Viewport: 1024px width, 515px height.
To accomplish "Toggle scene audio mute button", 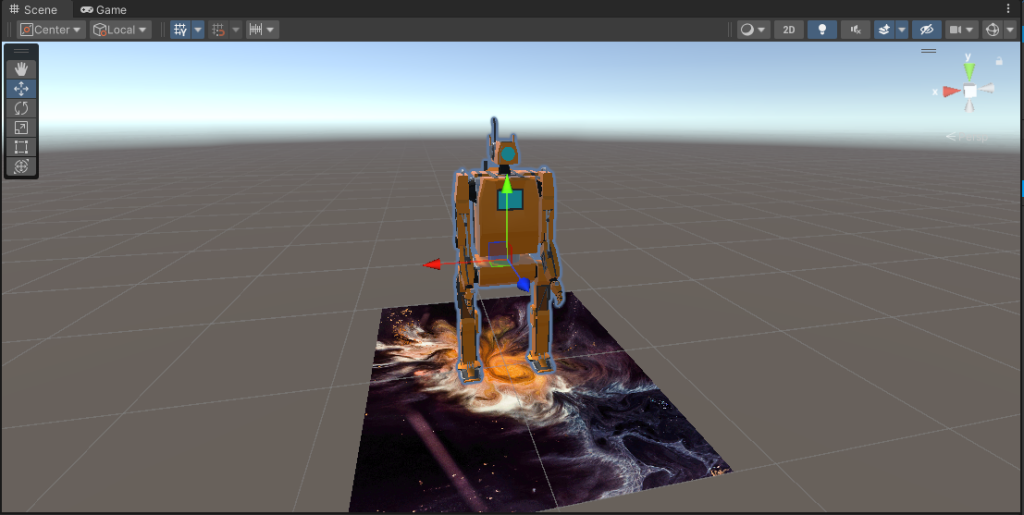I will coord(855,30).
